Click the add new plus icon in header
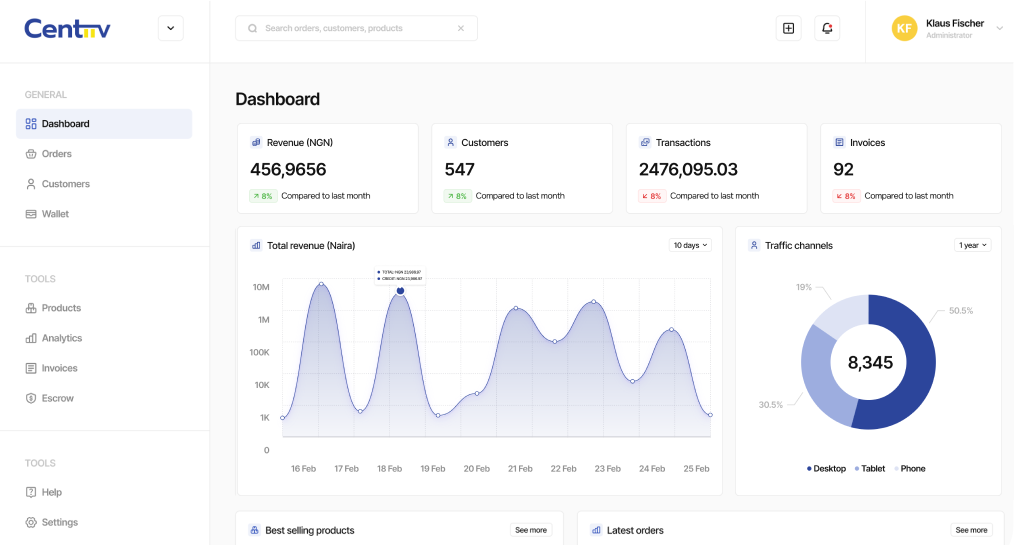Screen dimensions: 1014x545 coord(788,28)
